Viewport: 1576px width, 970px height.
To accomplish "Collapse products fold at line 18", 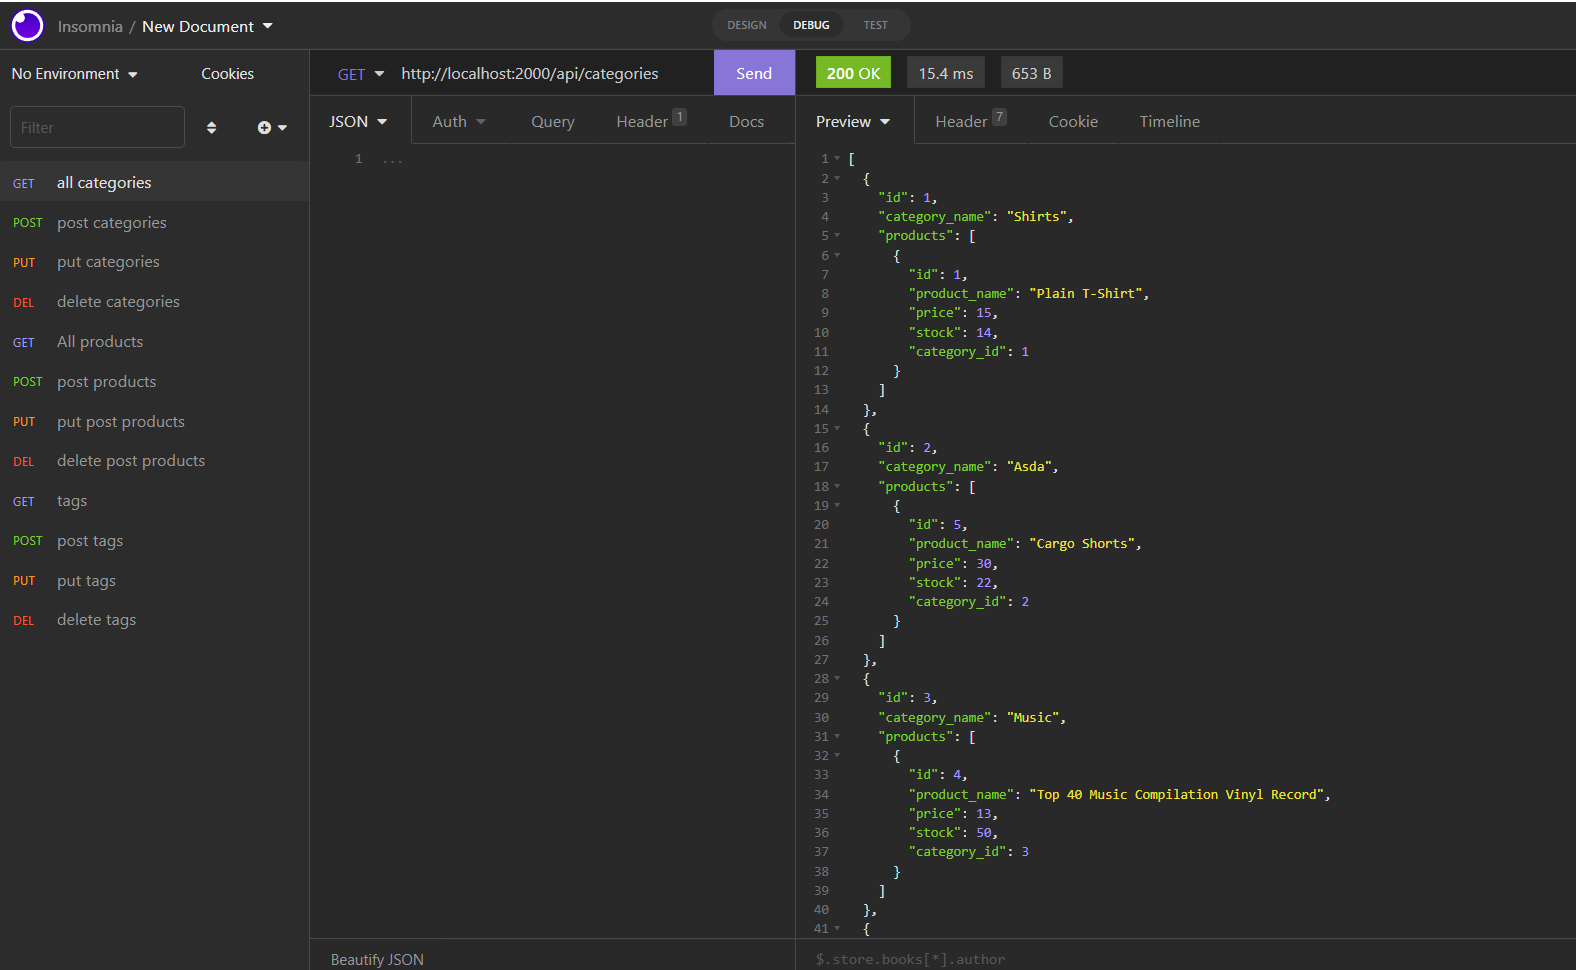I will tap(837, 486).
